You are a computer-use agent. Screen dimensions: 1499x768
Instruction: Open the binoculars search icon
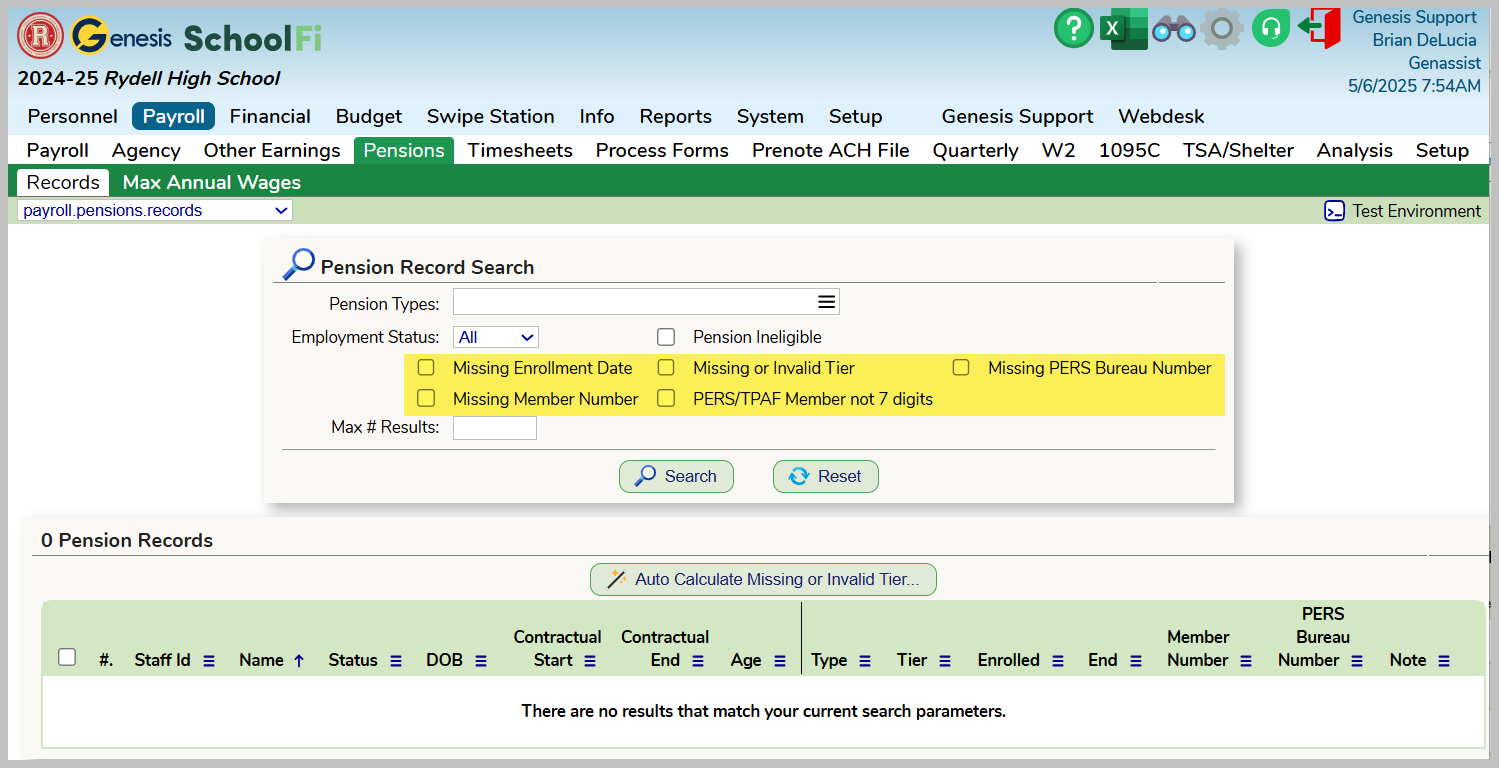tap(1174, 30)
